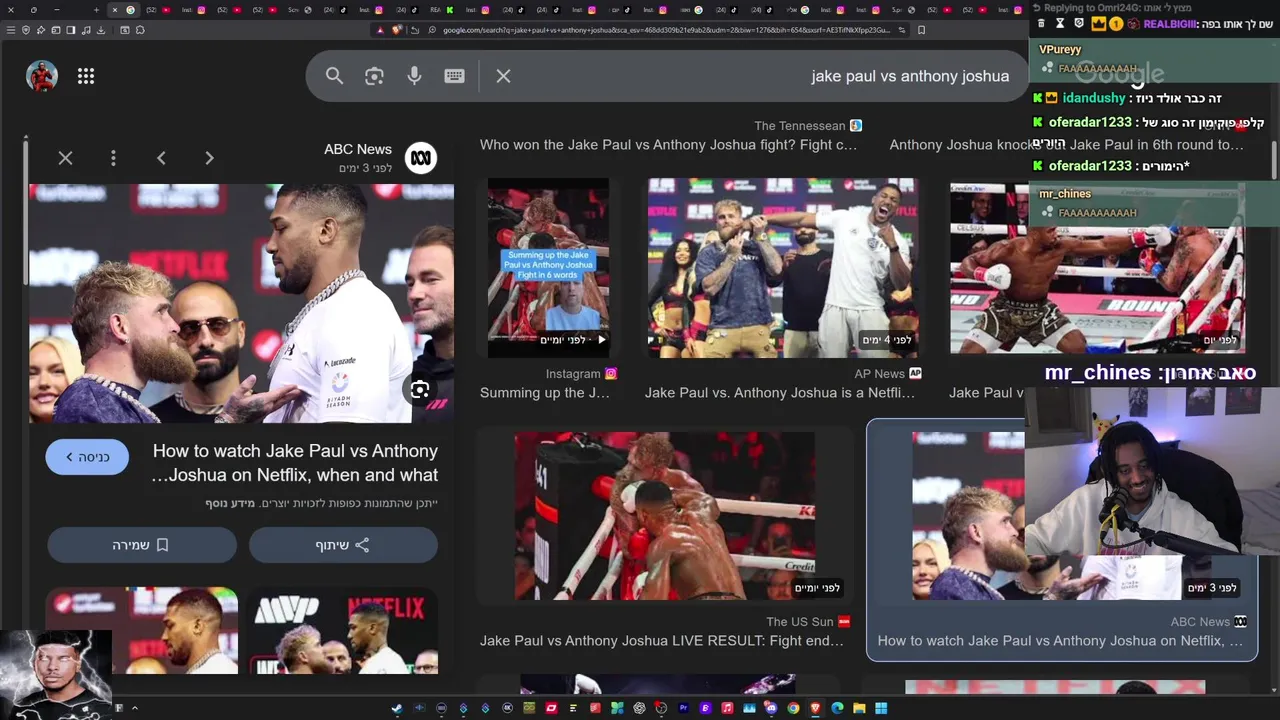
Task: Click the ABC News logo in preview header
Action: (421, 158)
